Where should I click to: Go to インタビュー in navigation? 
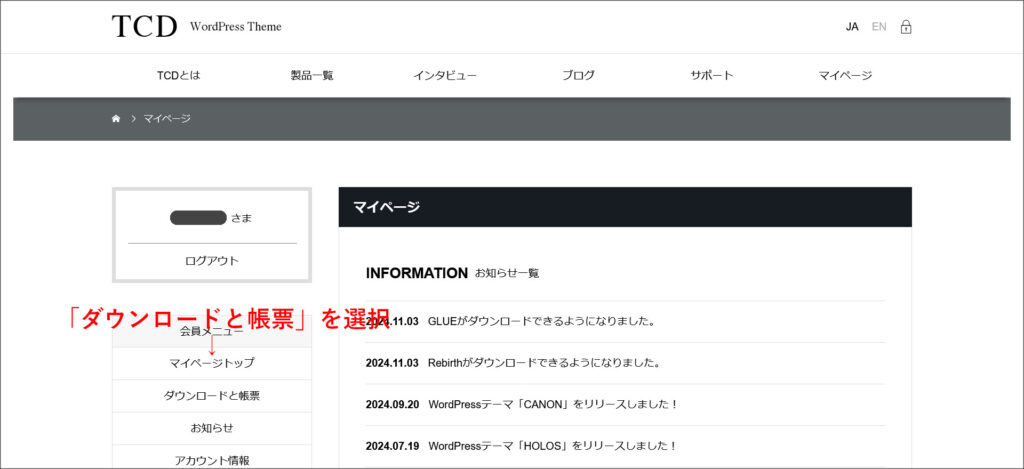click(x=445, y=76)
